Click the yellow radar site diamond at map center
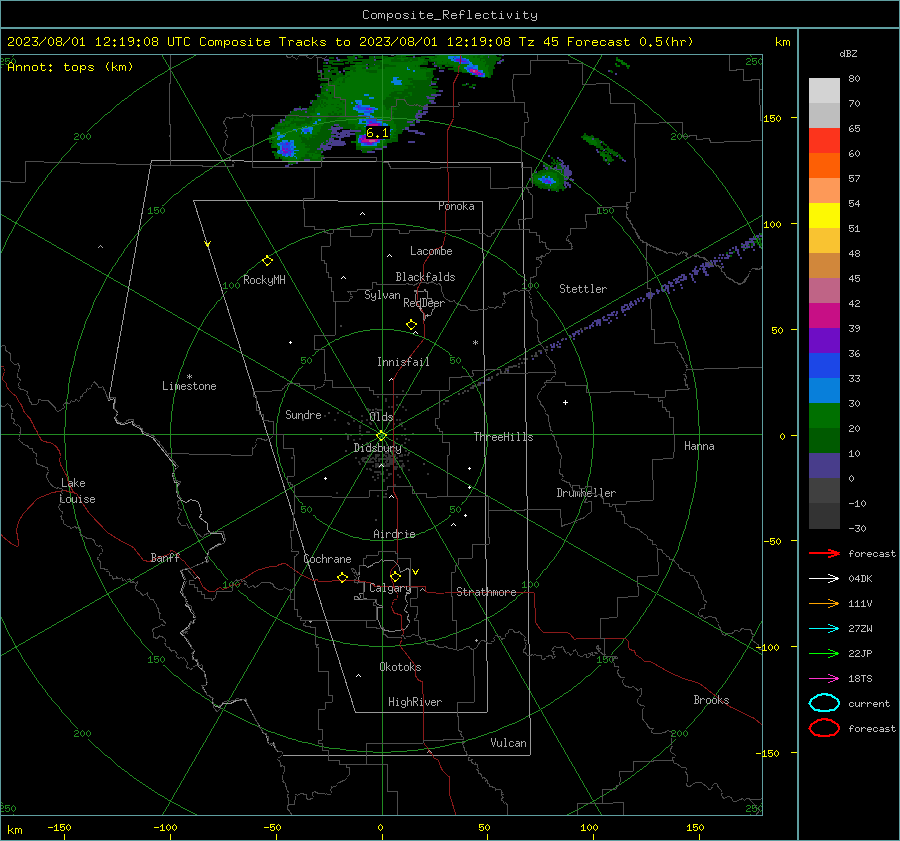Viewport: 900px width, 841px height. coord(382,435)
